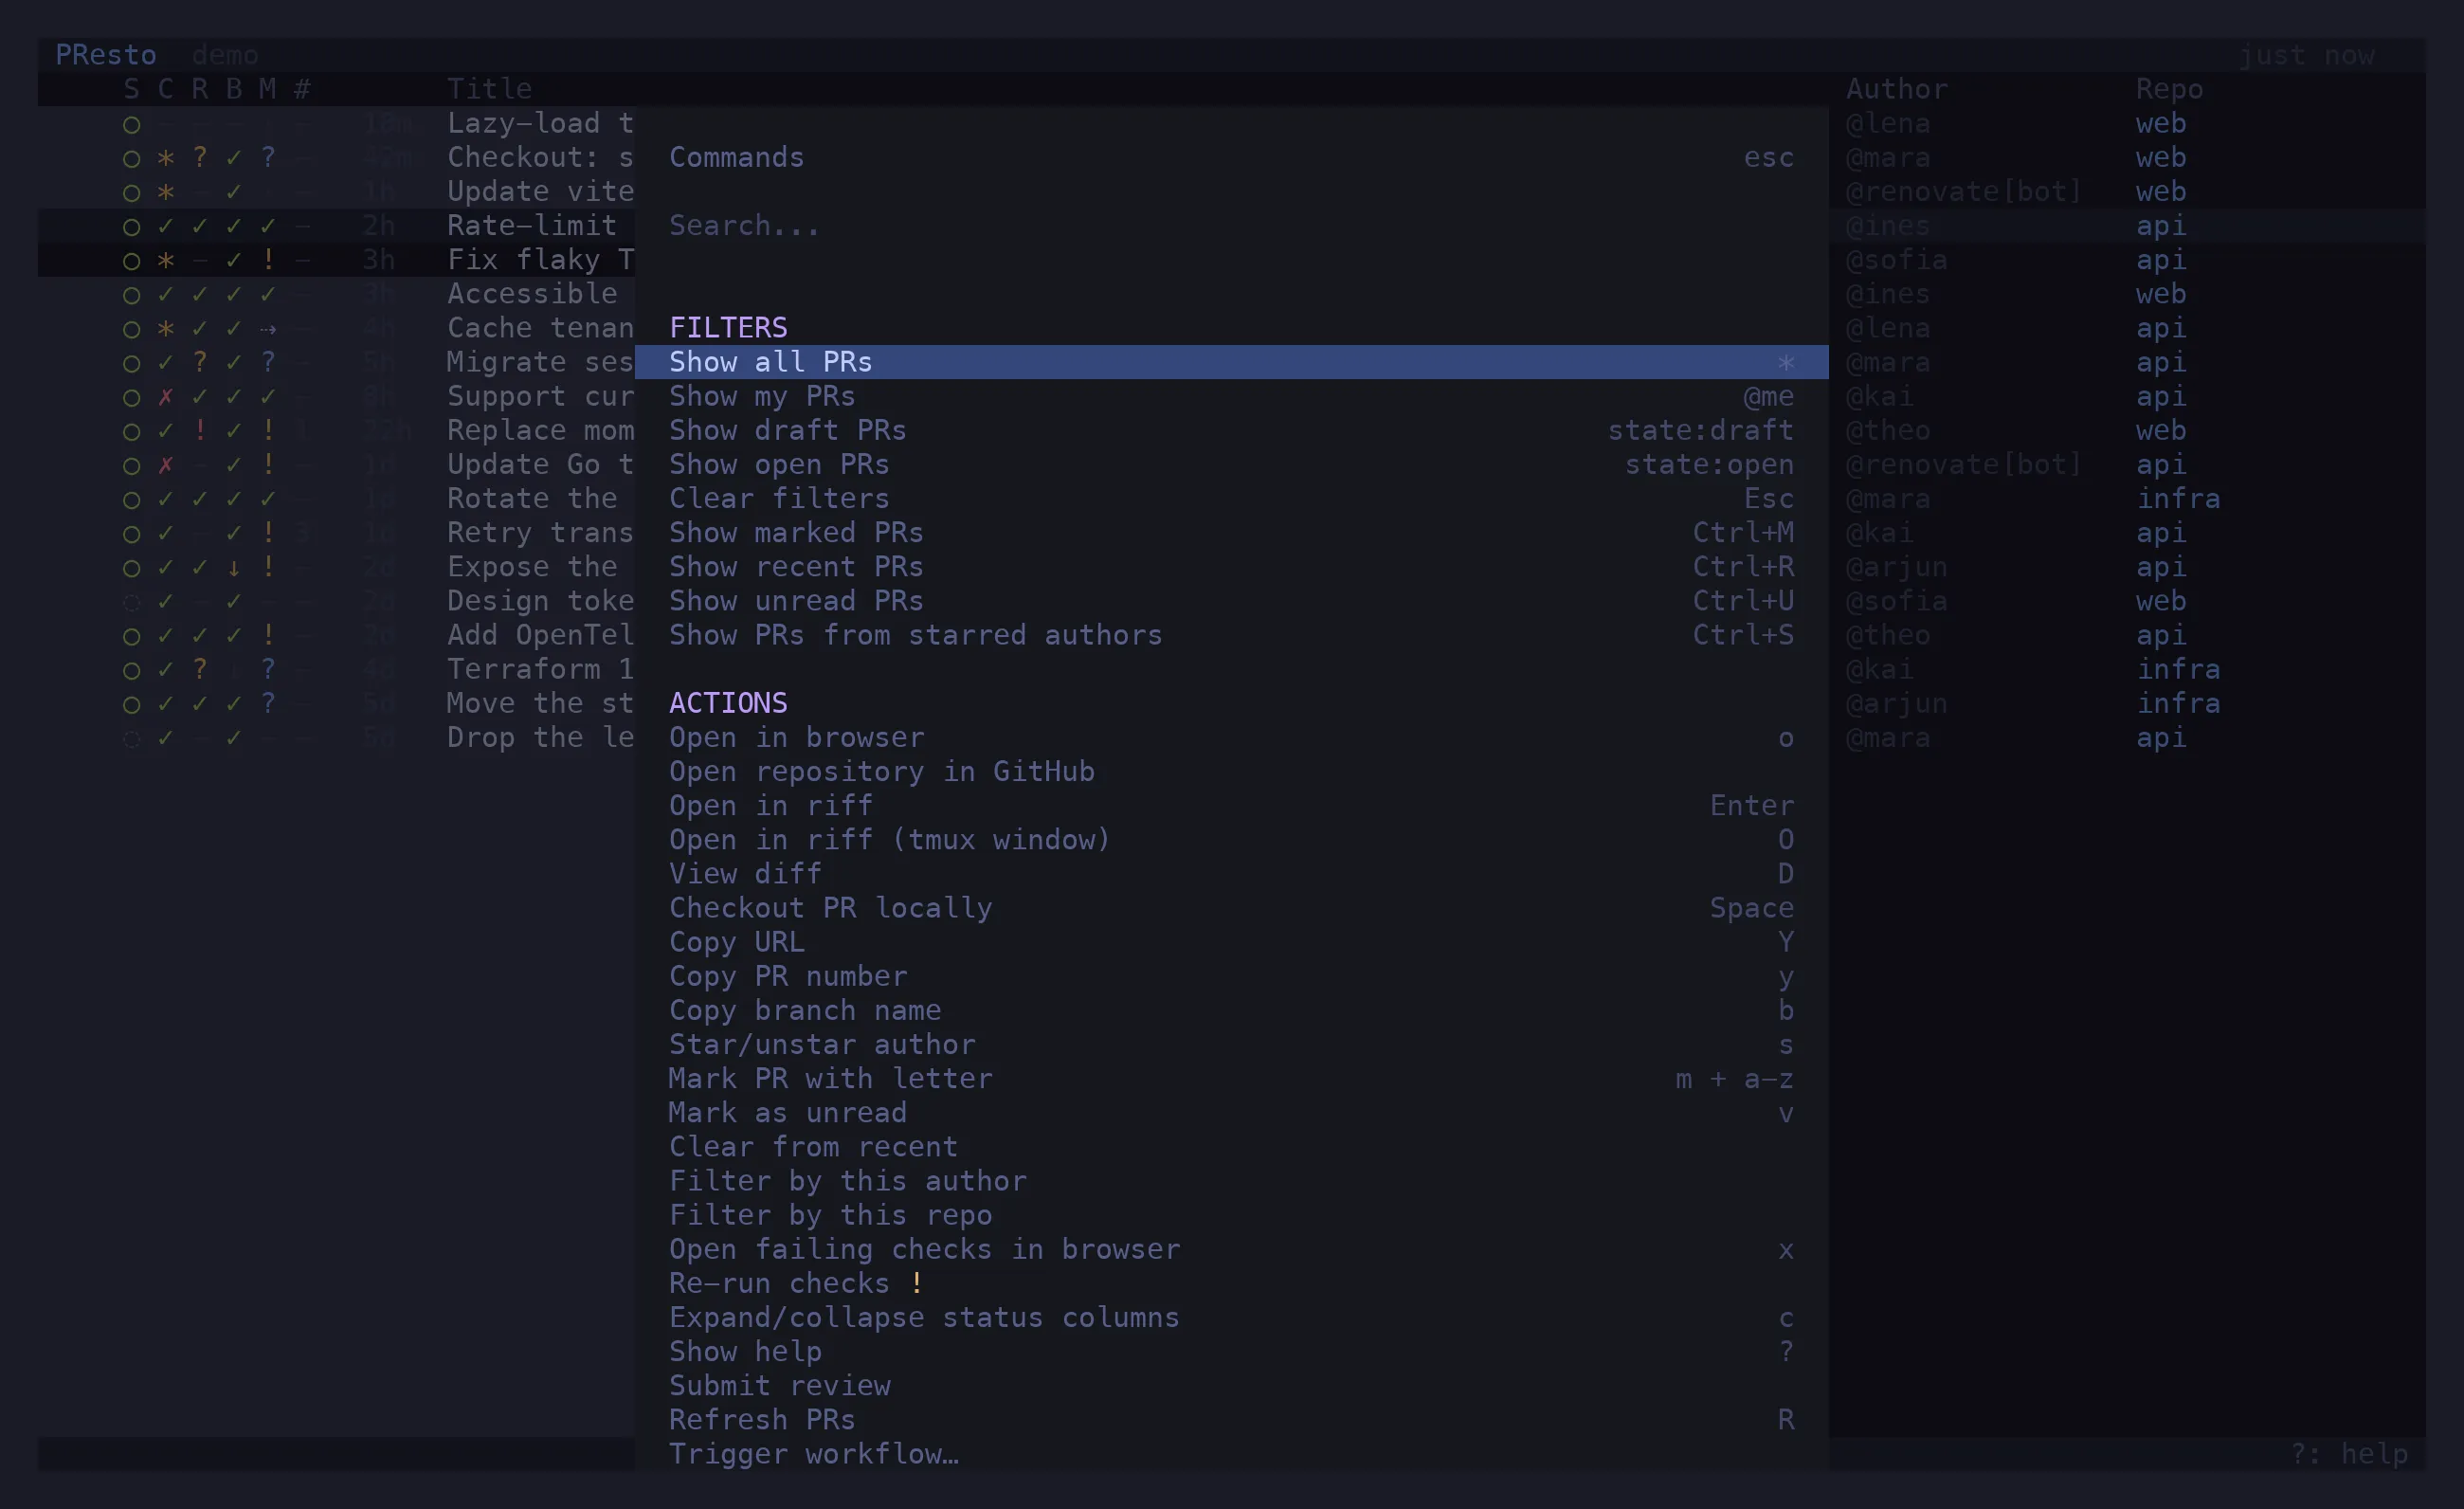The width and height of the screenshot is (2464, 1509).
Task: Click the draft dotted circle on Drop the le row
Action: (131, 739)
